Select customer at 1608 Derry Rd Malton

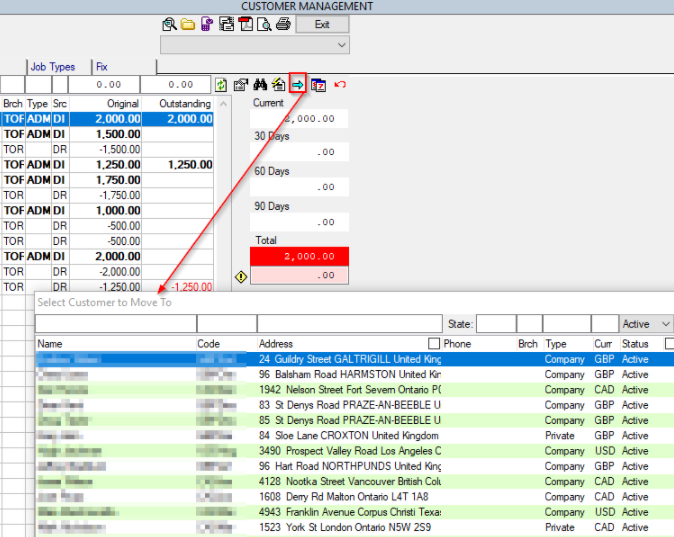pyautogui.click(x=355, y=497)
